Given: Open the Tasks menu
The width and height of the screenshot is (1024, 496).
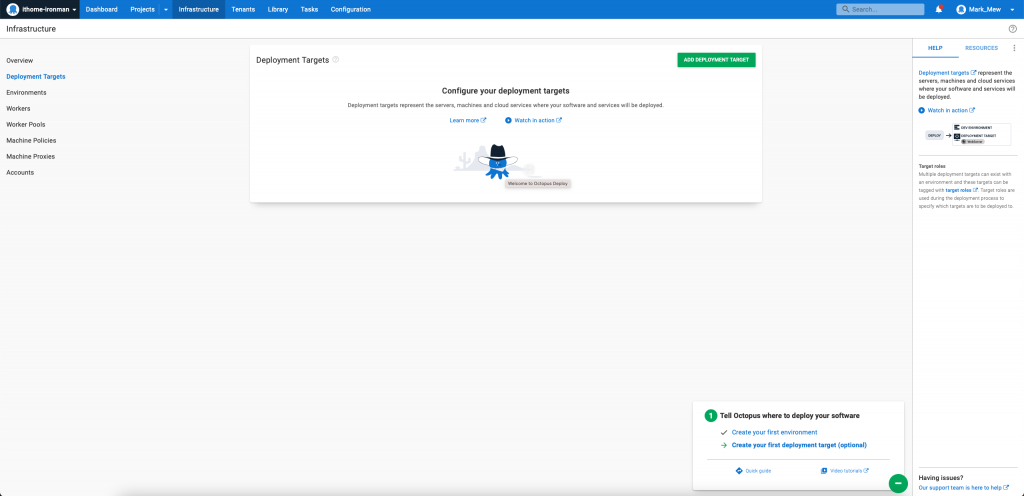Looking at the screenshot, I should pyautogui.click(x=310, y=9).
